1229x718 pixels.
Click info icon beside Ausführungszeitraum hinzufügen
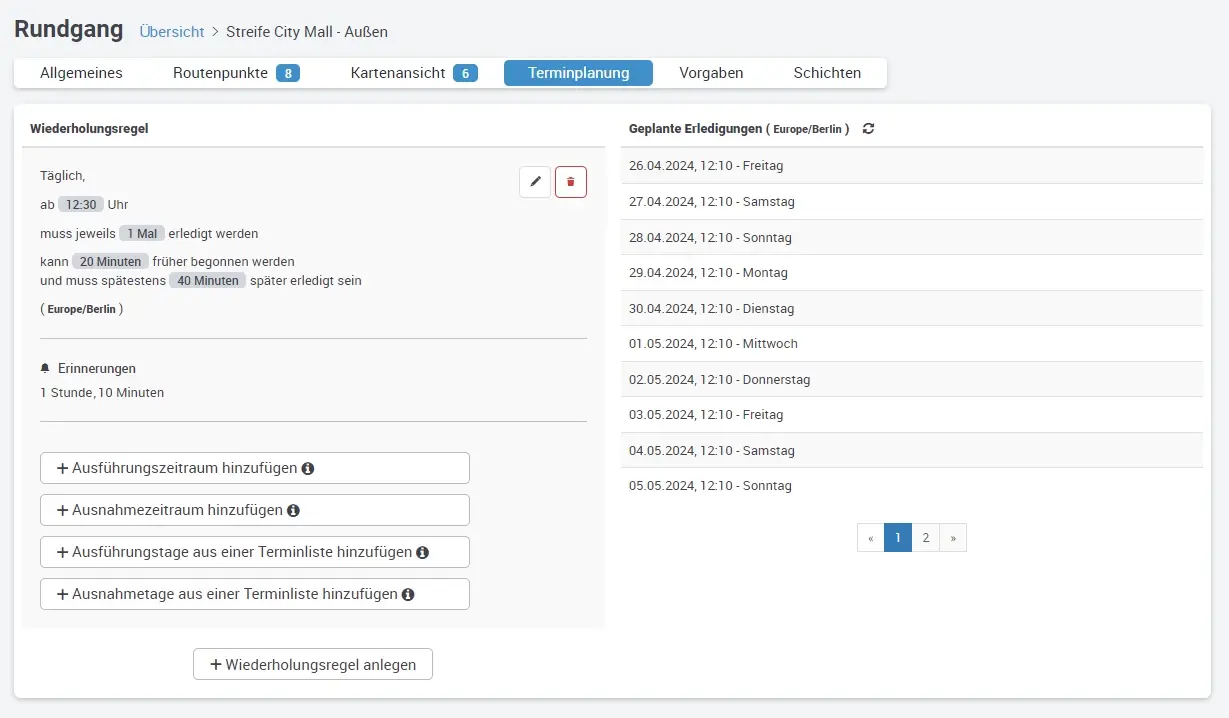(308, 468)
